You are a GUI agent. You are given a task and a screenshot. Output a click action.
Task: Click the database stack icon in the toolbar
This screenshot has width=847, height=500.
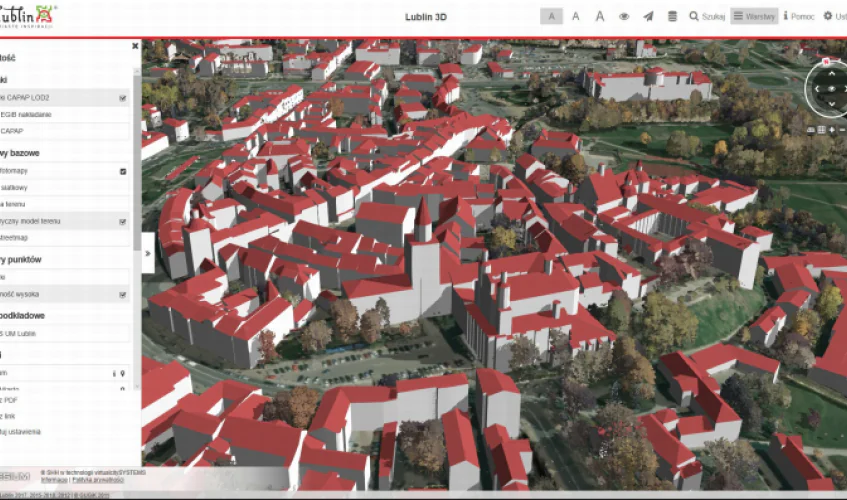pos(673,17)
